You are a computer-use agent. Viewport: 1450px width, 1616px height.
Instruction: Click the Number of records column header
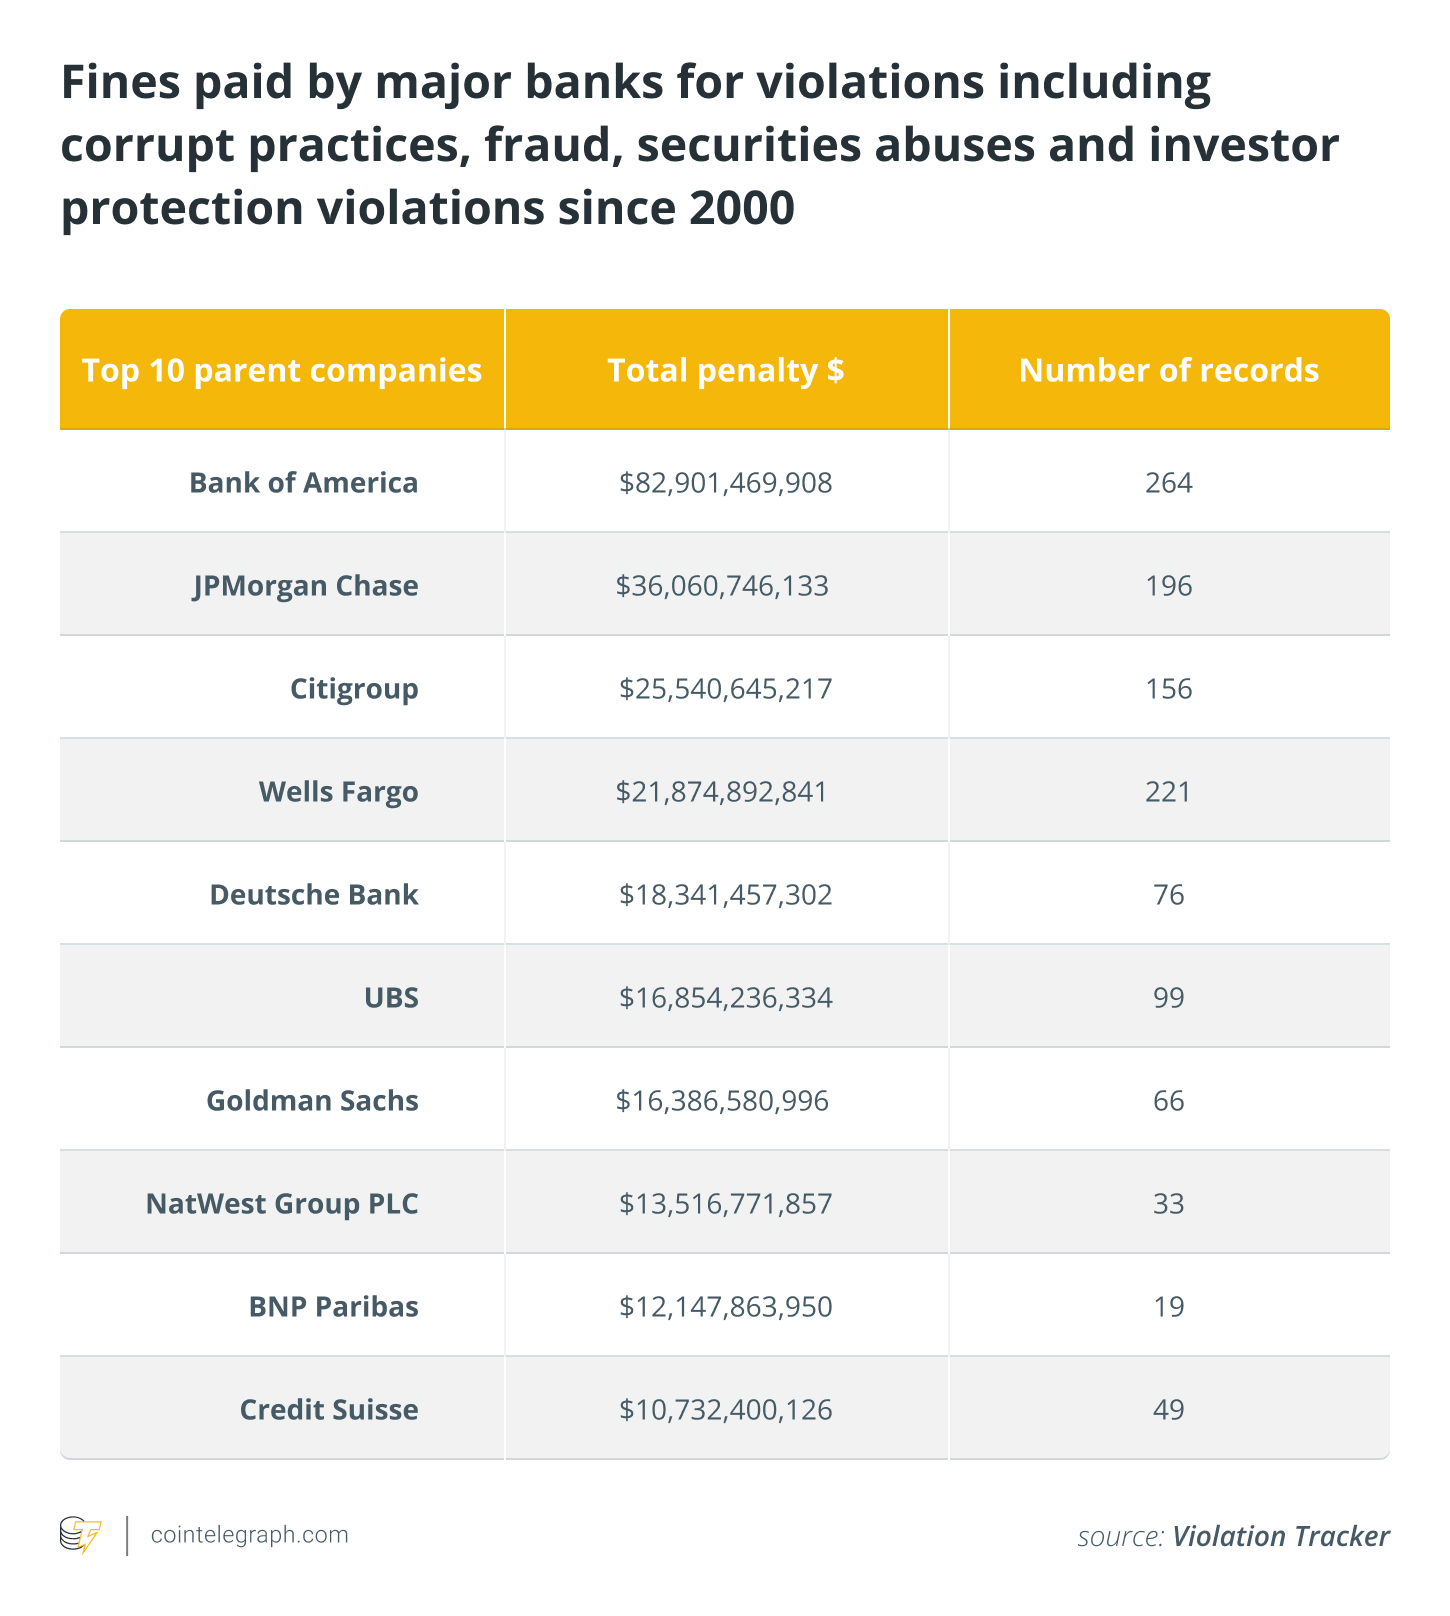click(x=1169, y=370)
